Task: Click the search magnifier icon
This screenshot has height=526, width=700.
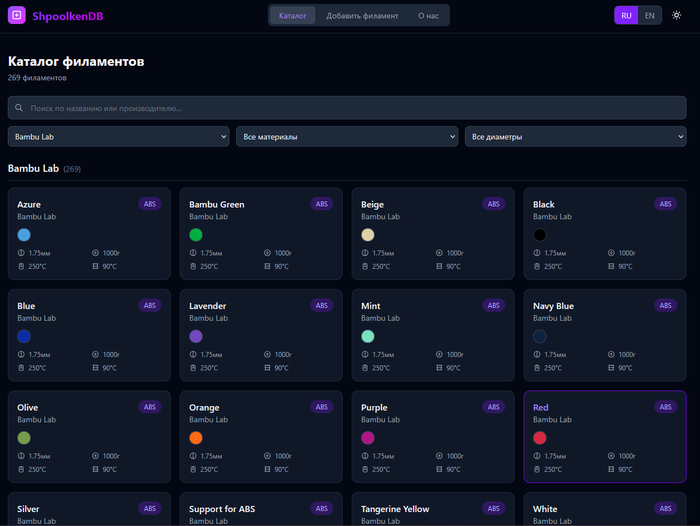Action: (19, 108)
